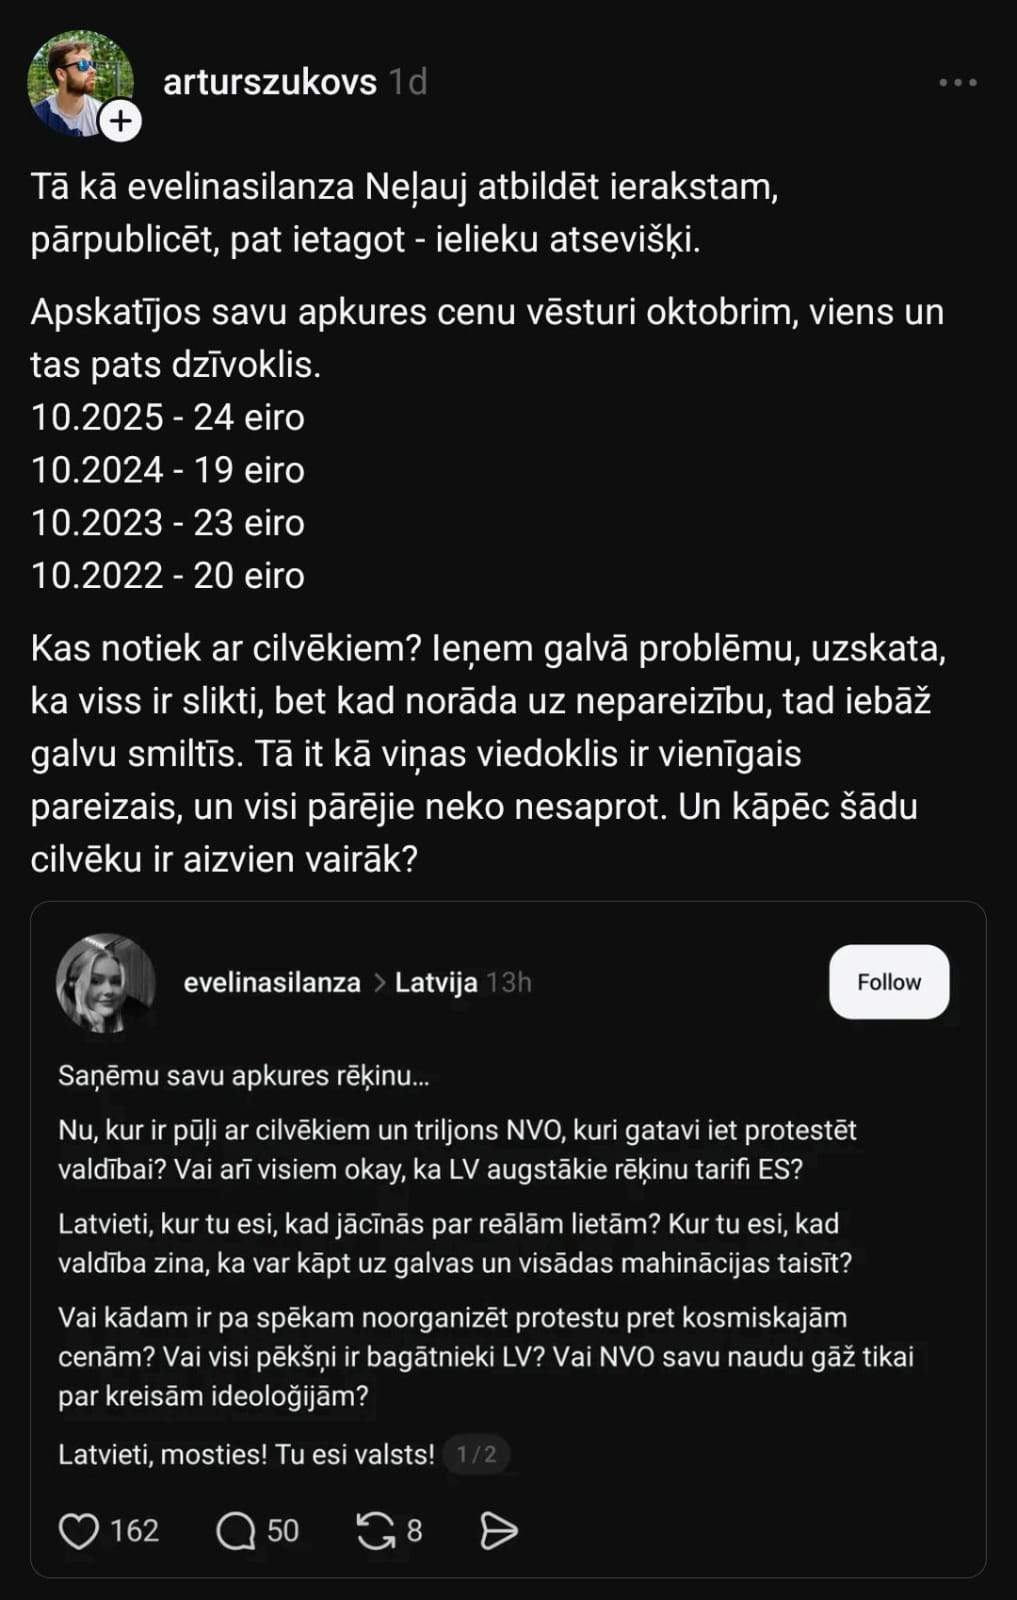Click the 8 reposts count

[414, 1530]
